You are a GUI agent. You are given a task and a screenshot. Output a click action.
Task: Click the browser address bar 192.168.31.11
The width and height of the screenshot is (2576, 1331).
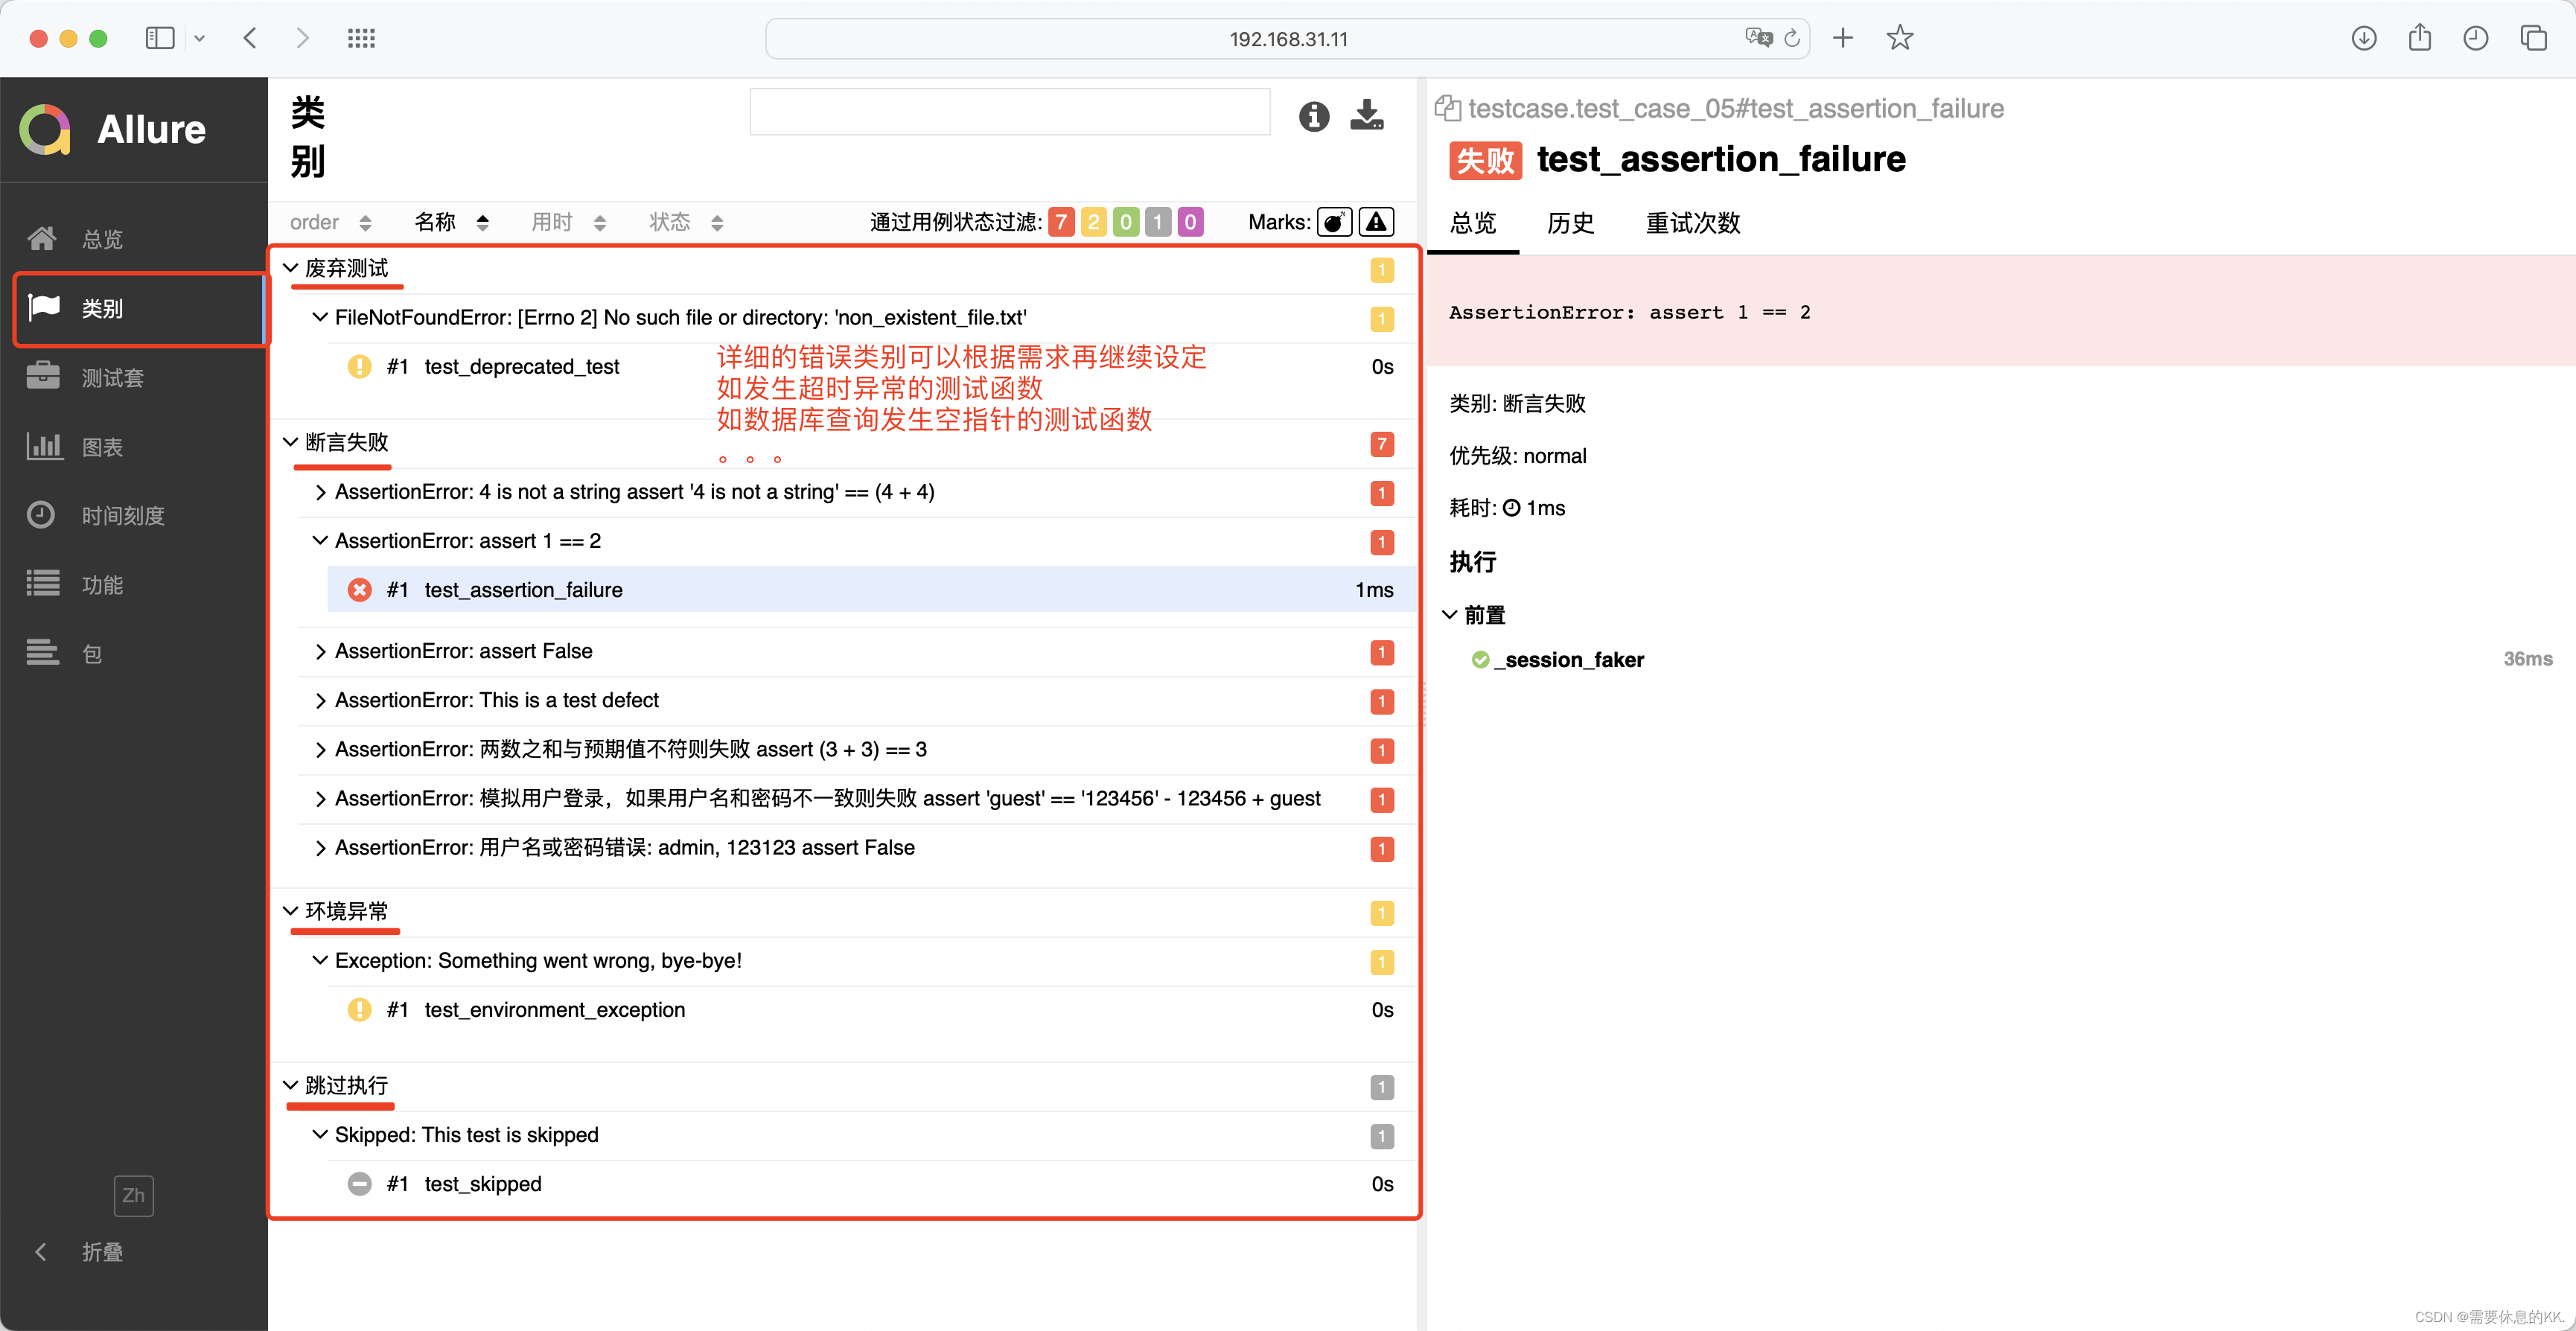[x=1287, y=39]
